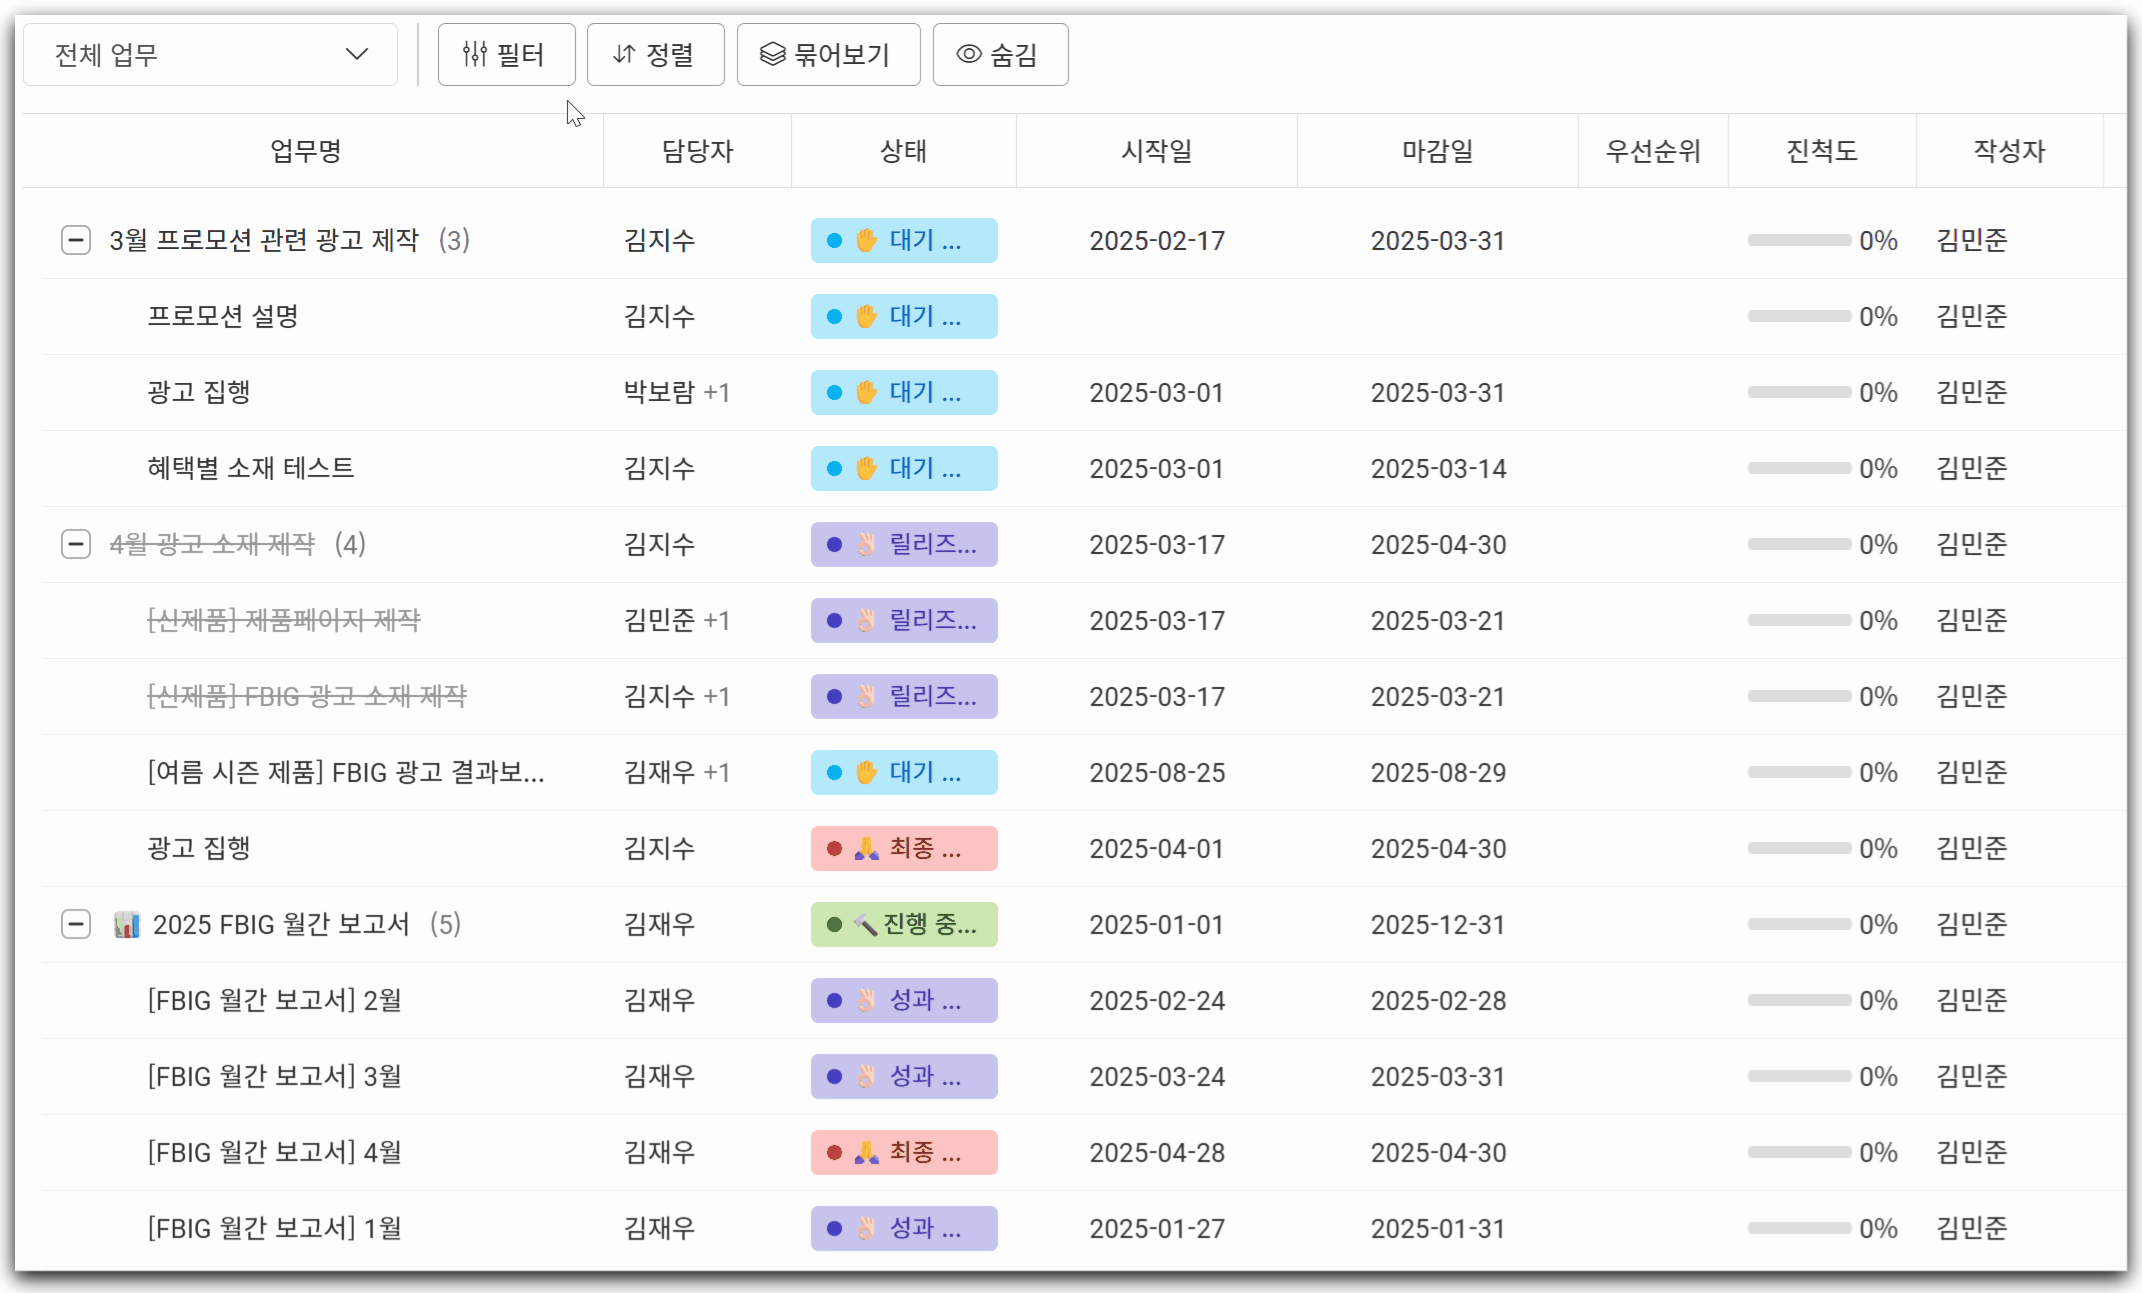Screen dimensions: 2142x1293
Task: Click progress bar of [FBIG 월간 보고서] 1월
Action: coord(1799,1228)
